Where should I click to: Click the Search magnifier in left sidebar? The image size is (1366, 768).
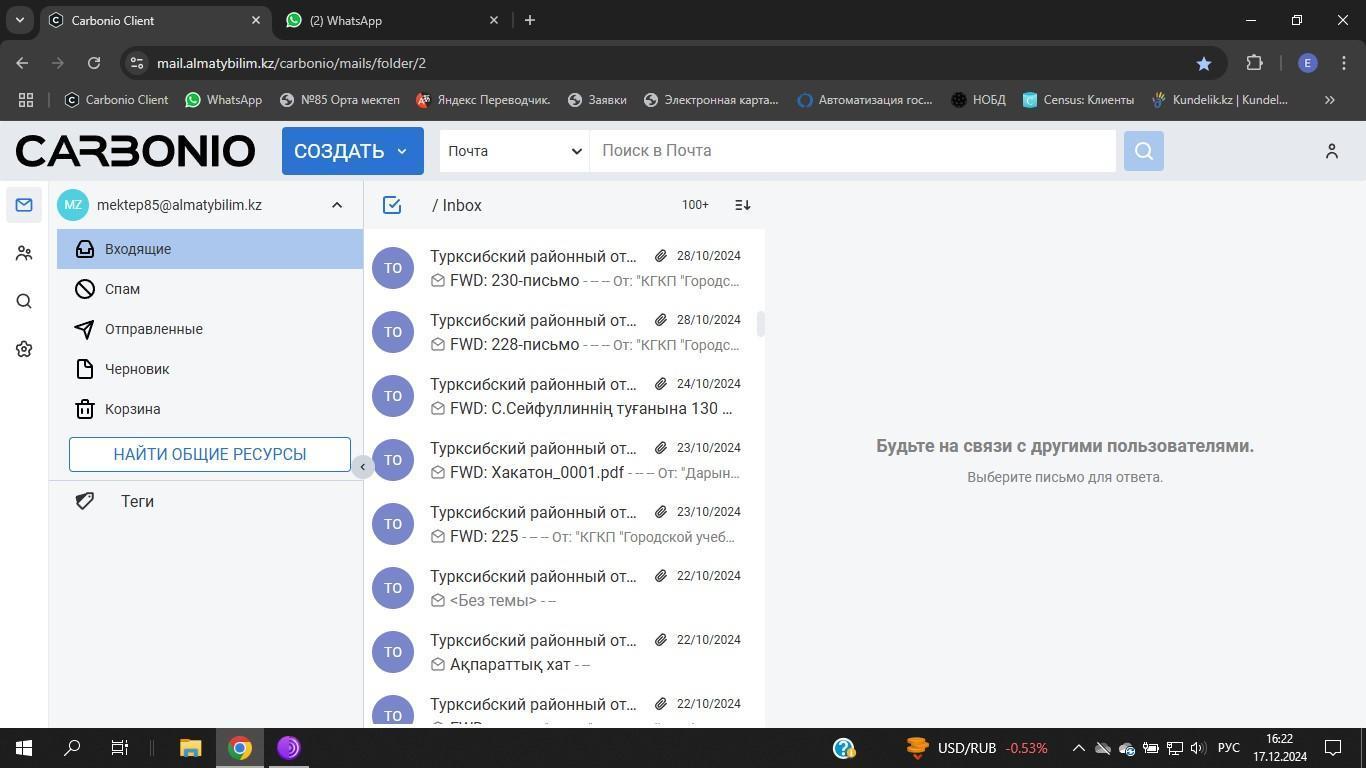[24, 302]
